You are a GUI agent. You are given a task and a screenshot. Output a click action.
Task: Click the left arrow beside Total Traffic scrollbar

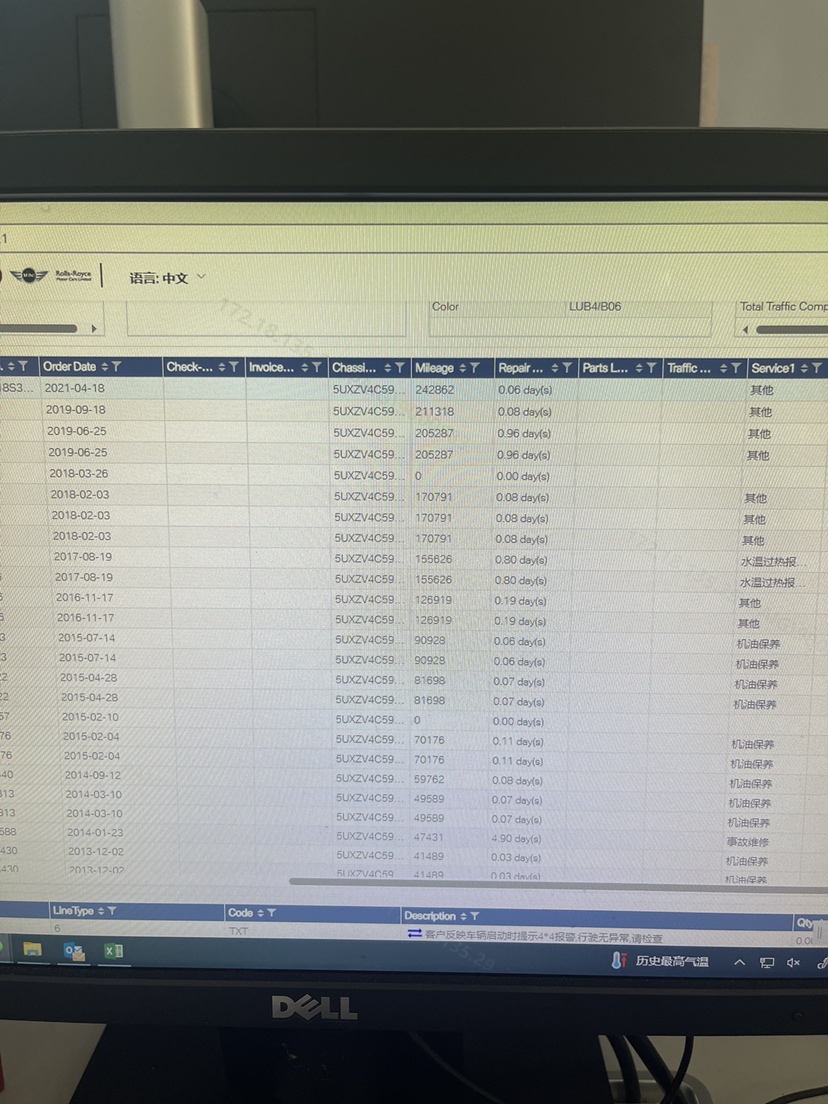tap(745, 329)
